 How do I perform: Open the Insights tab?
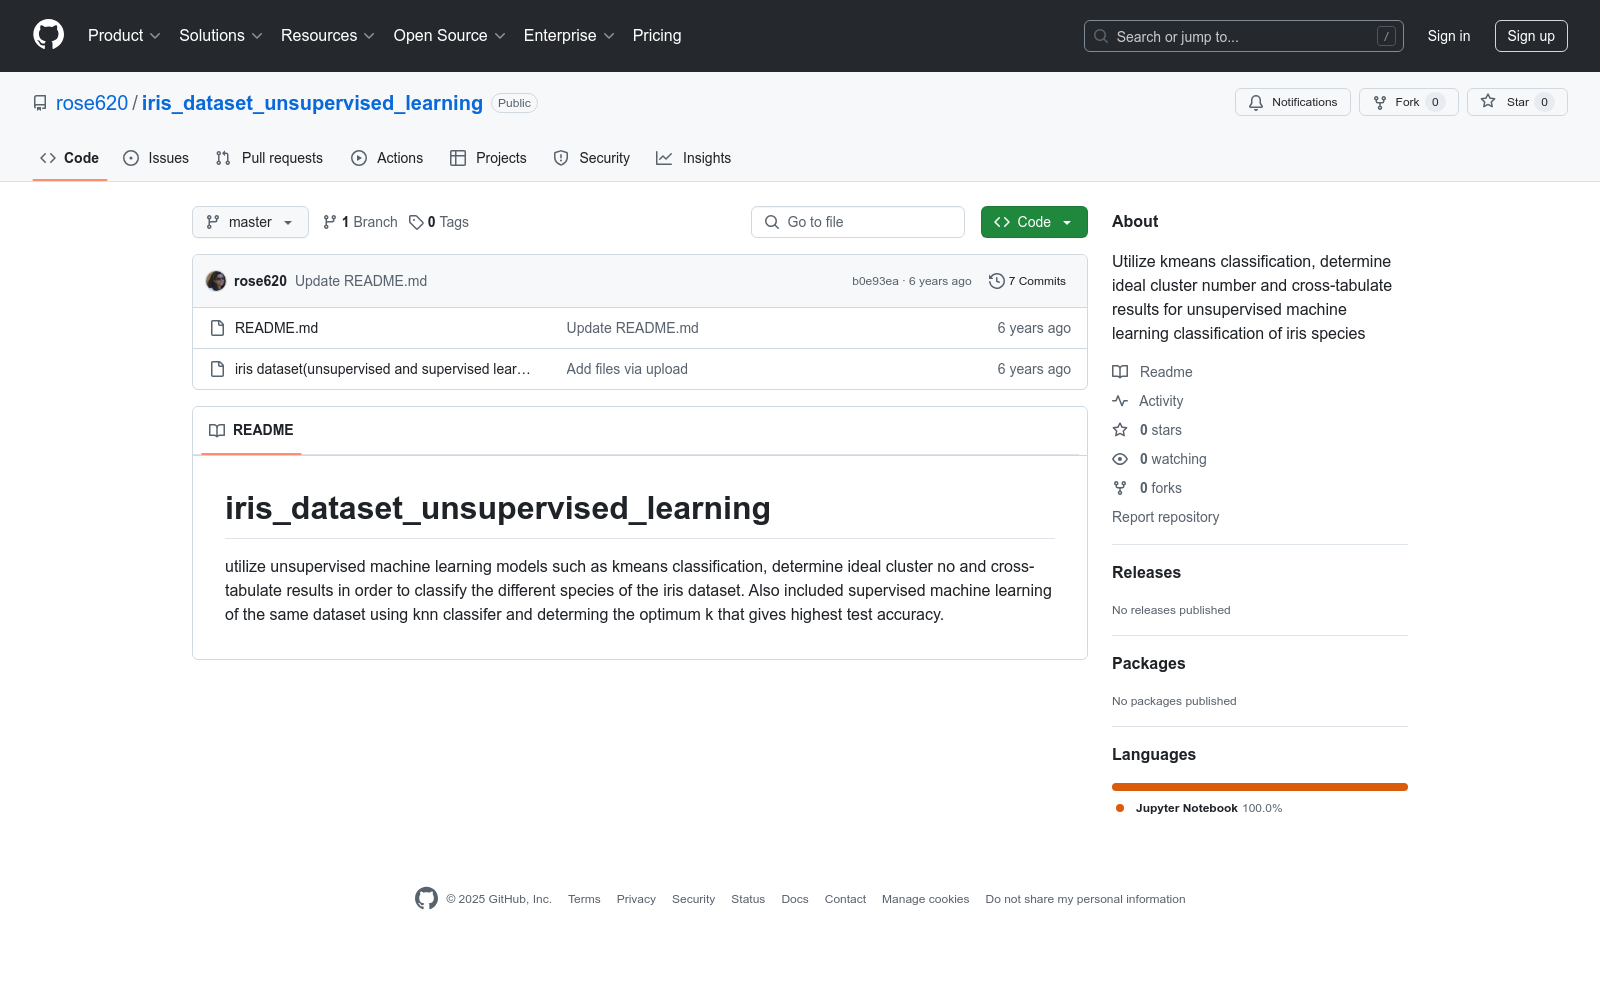pos(693,158)
